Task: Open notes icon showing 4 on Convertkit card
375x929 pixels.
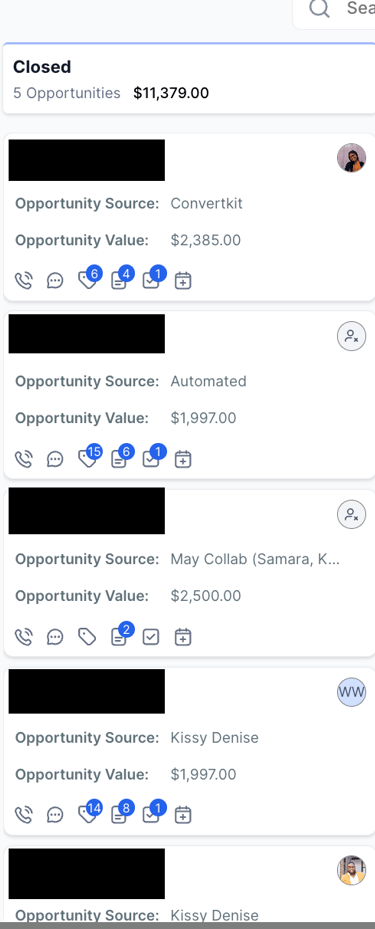Action: (x=119, y=280)
